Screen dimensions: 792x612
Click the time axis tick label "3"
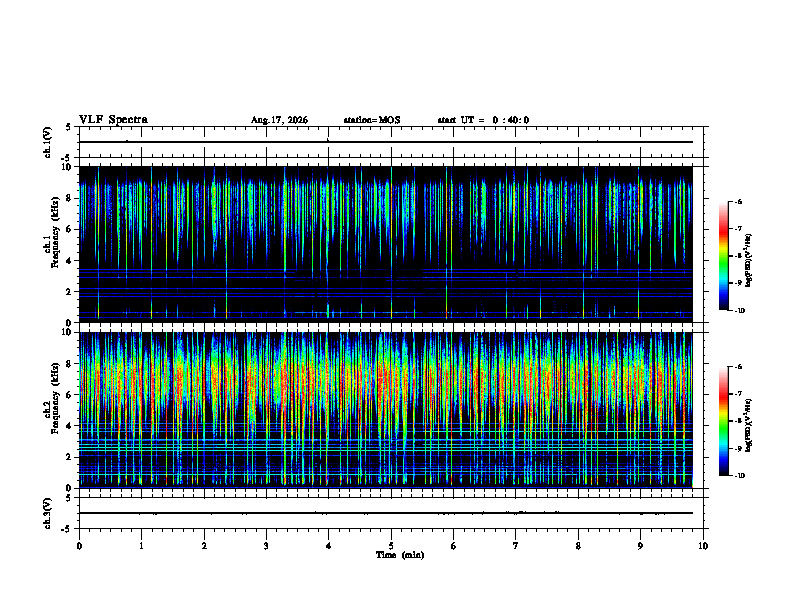(266, 546)
